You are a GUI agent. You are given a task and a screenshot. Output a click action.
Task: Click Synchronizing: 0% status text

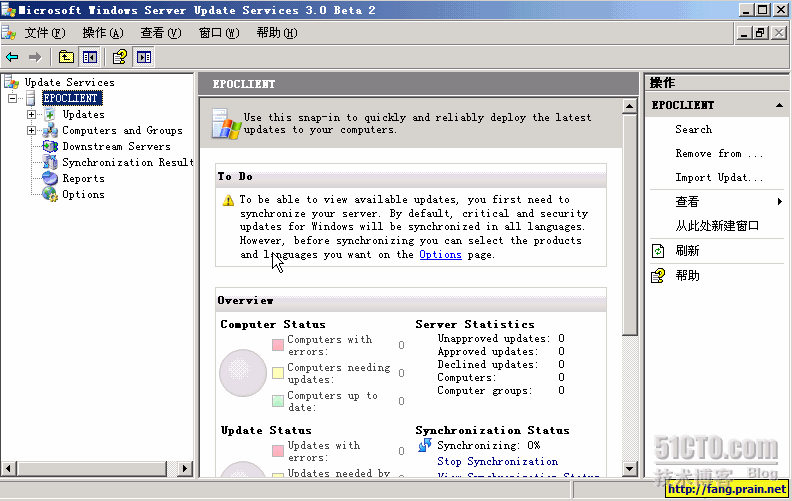pyautogui.click(x=488, y=445)
